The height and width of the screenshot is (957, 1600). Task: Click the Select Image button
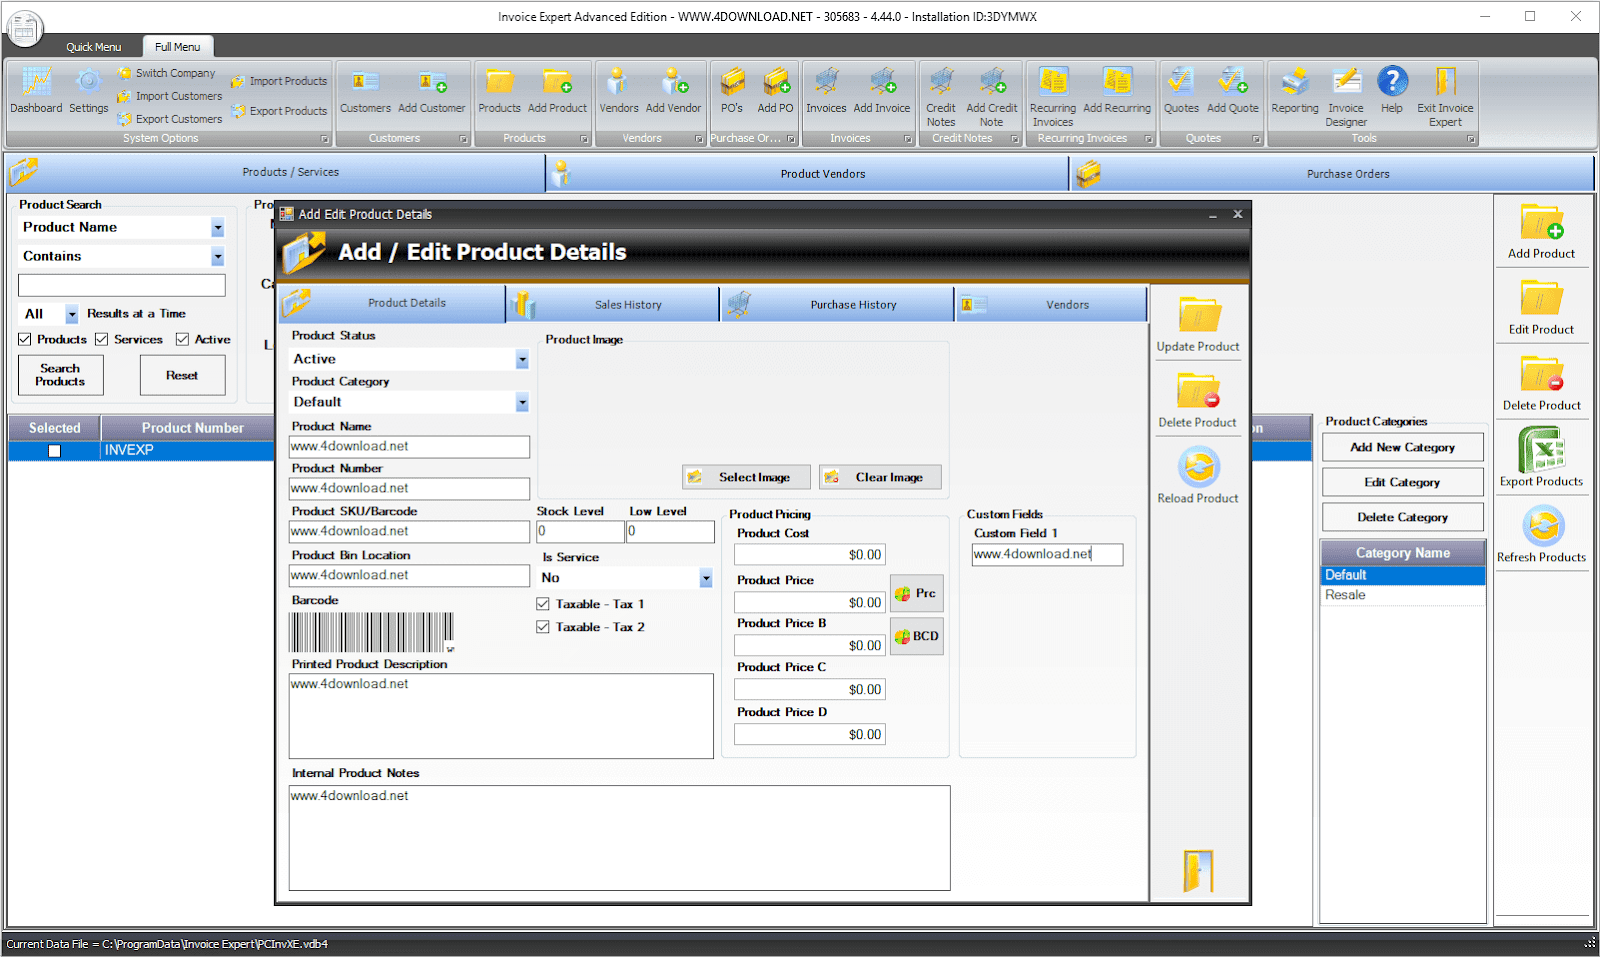tap(745, 477)
